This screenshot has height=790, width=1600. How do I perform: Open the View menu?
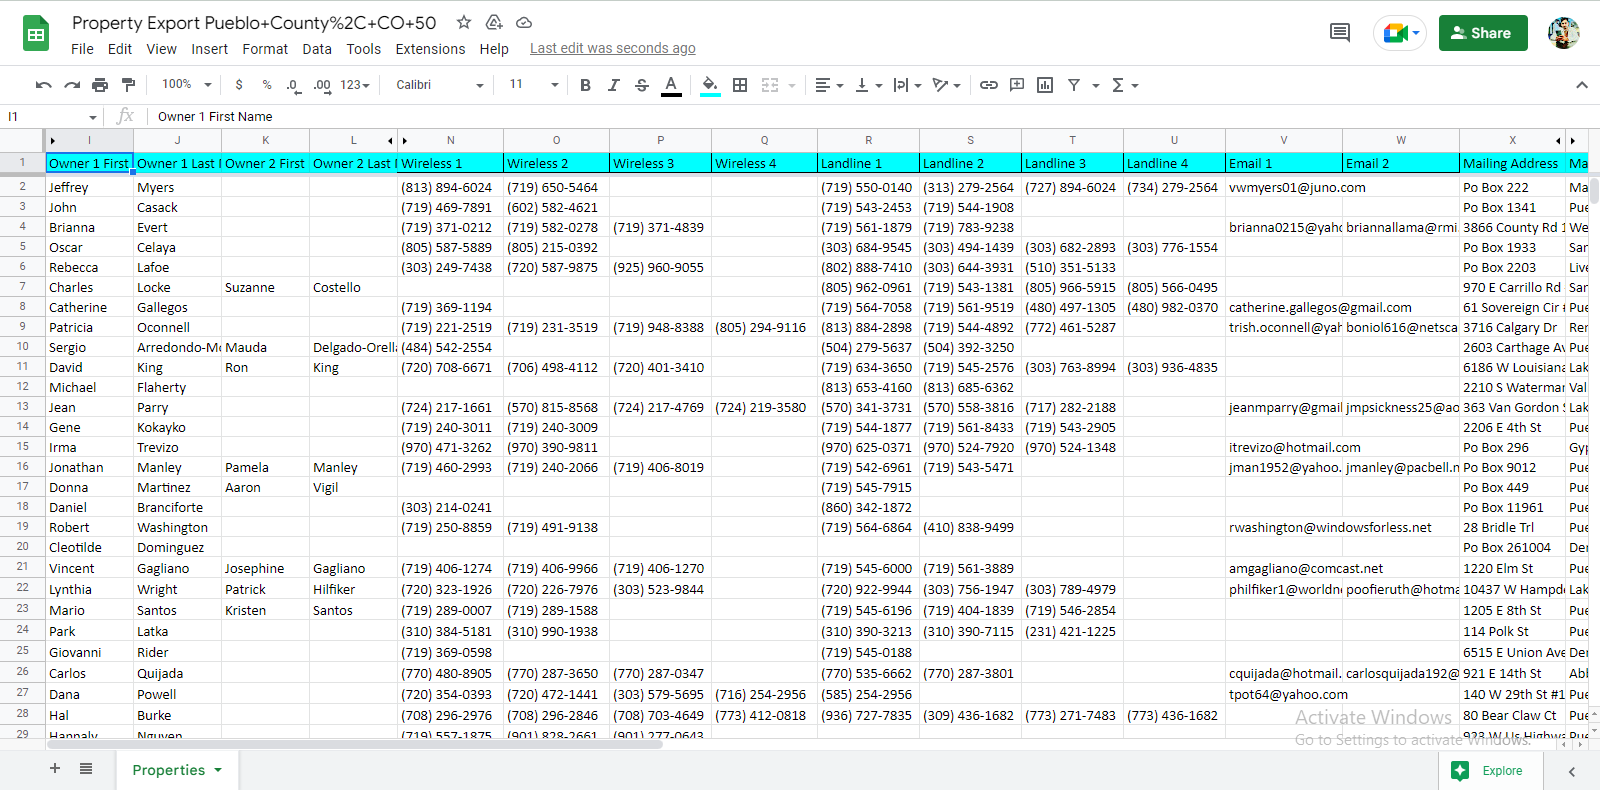tap(161, 49)
